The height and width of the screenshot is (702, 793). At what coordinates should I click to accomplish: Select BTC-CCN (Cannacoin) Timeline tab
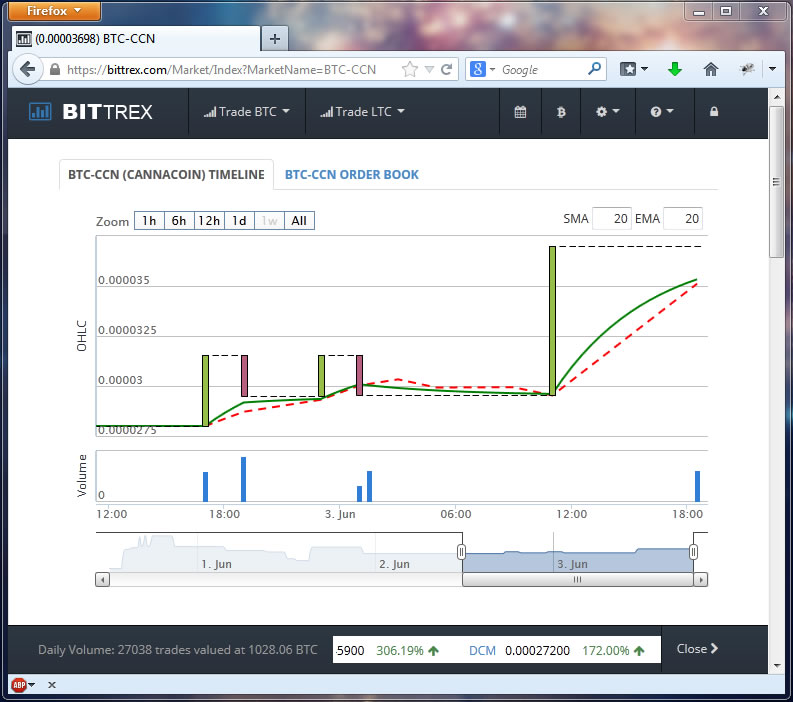(x=166, y=174)
